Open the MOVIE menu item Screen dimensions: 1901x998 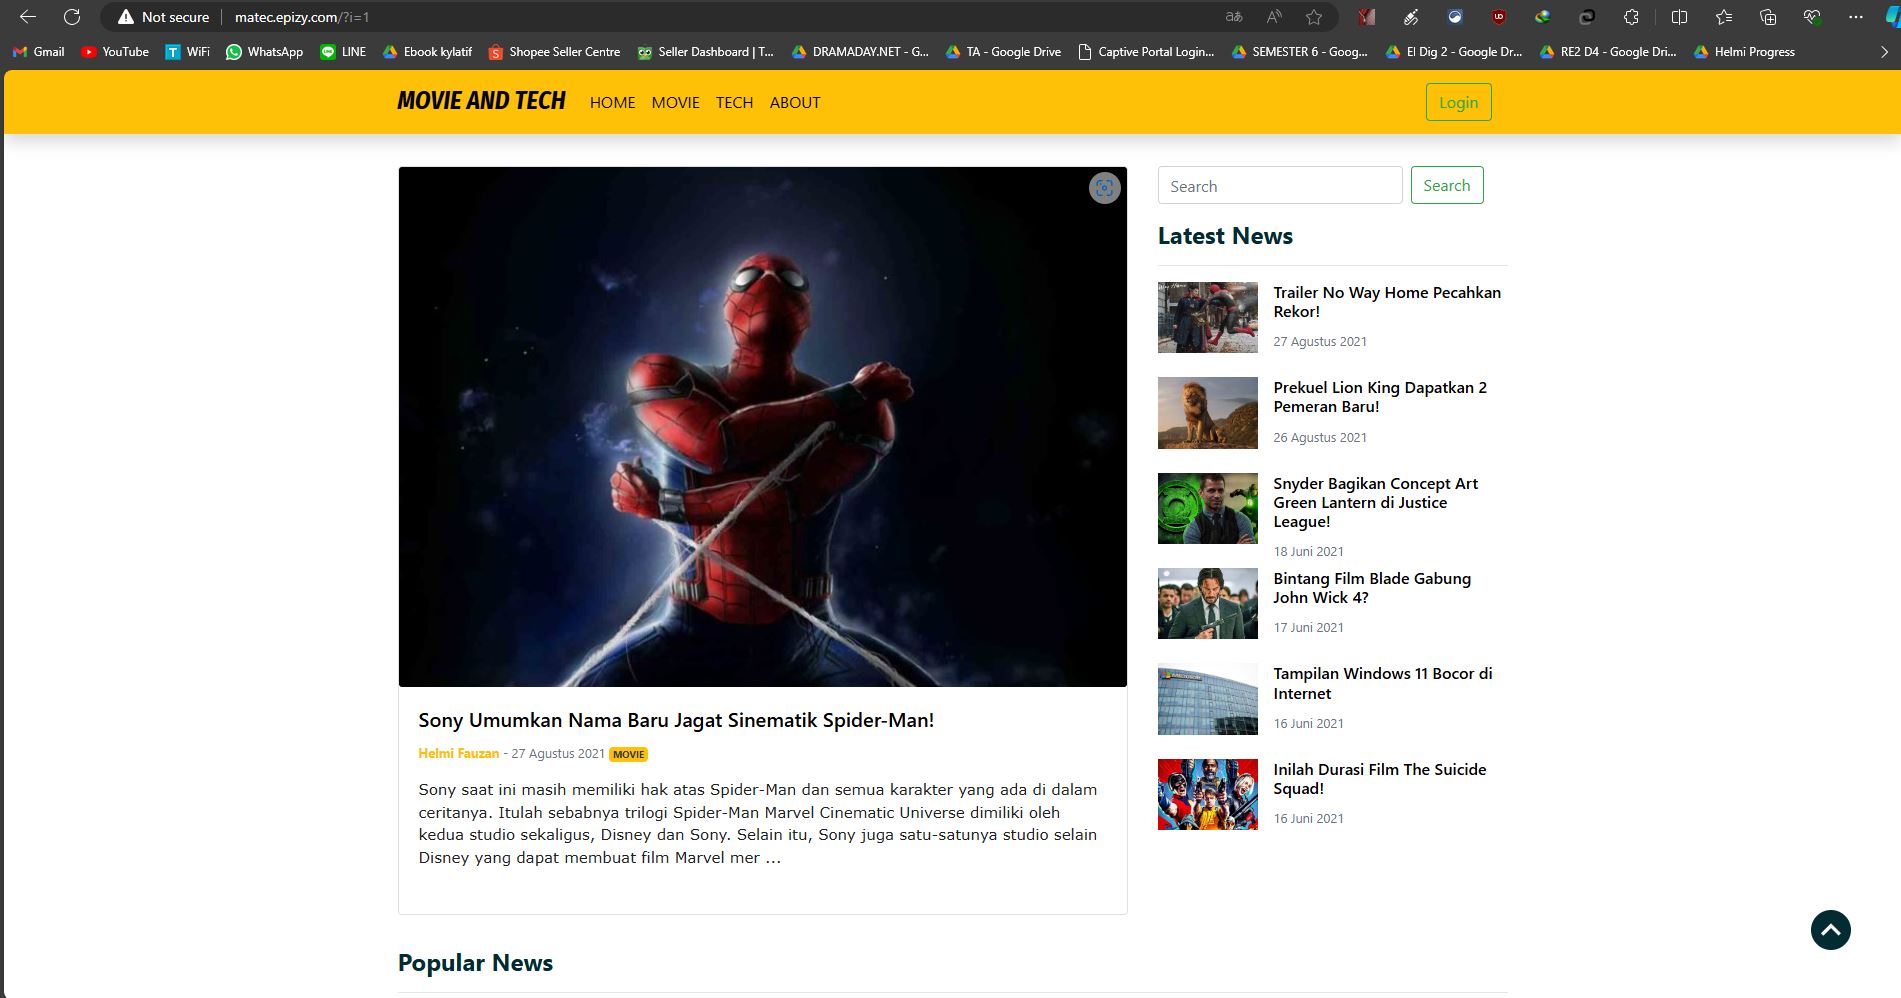pos(675,102)
